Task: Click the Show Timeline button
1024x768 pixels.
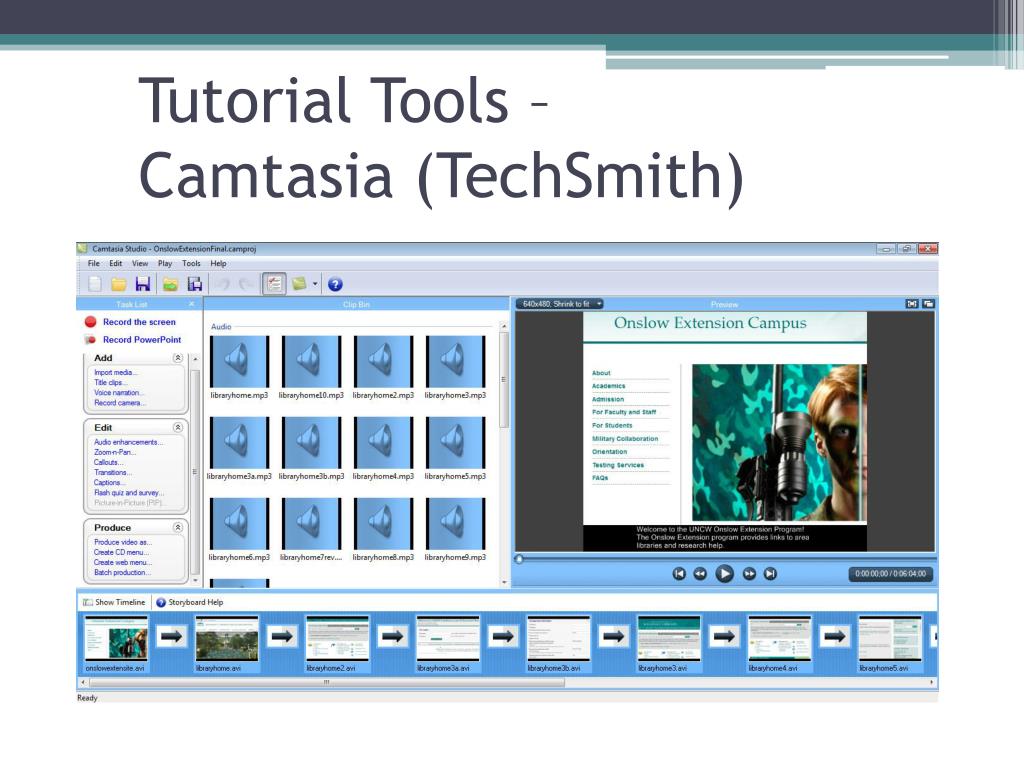Action: click(x=114, y=602)
